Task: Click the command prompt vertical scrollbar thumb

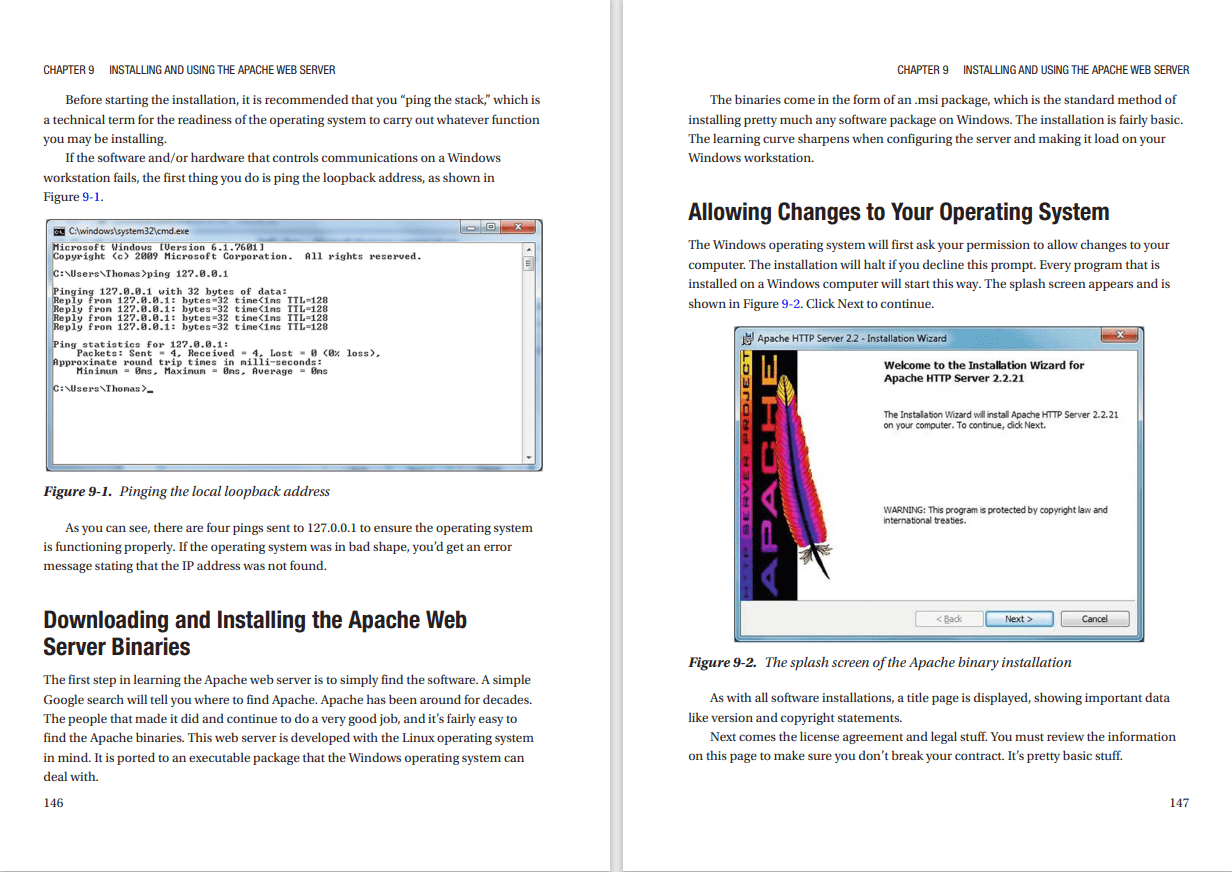Action: pyautogui.click(x=530, y=264)
